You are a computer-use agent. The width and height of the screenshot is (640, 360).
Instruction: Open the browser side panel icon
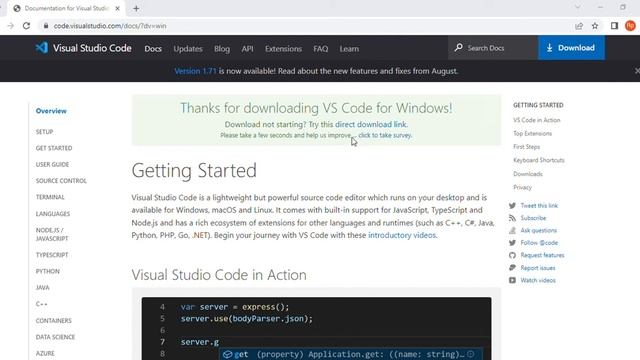click(x=614, y=26)
